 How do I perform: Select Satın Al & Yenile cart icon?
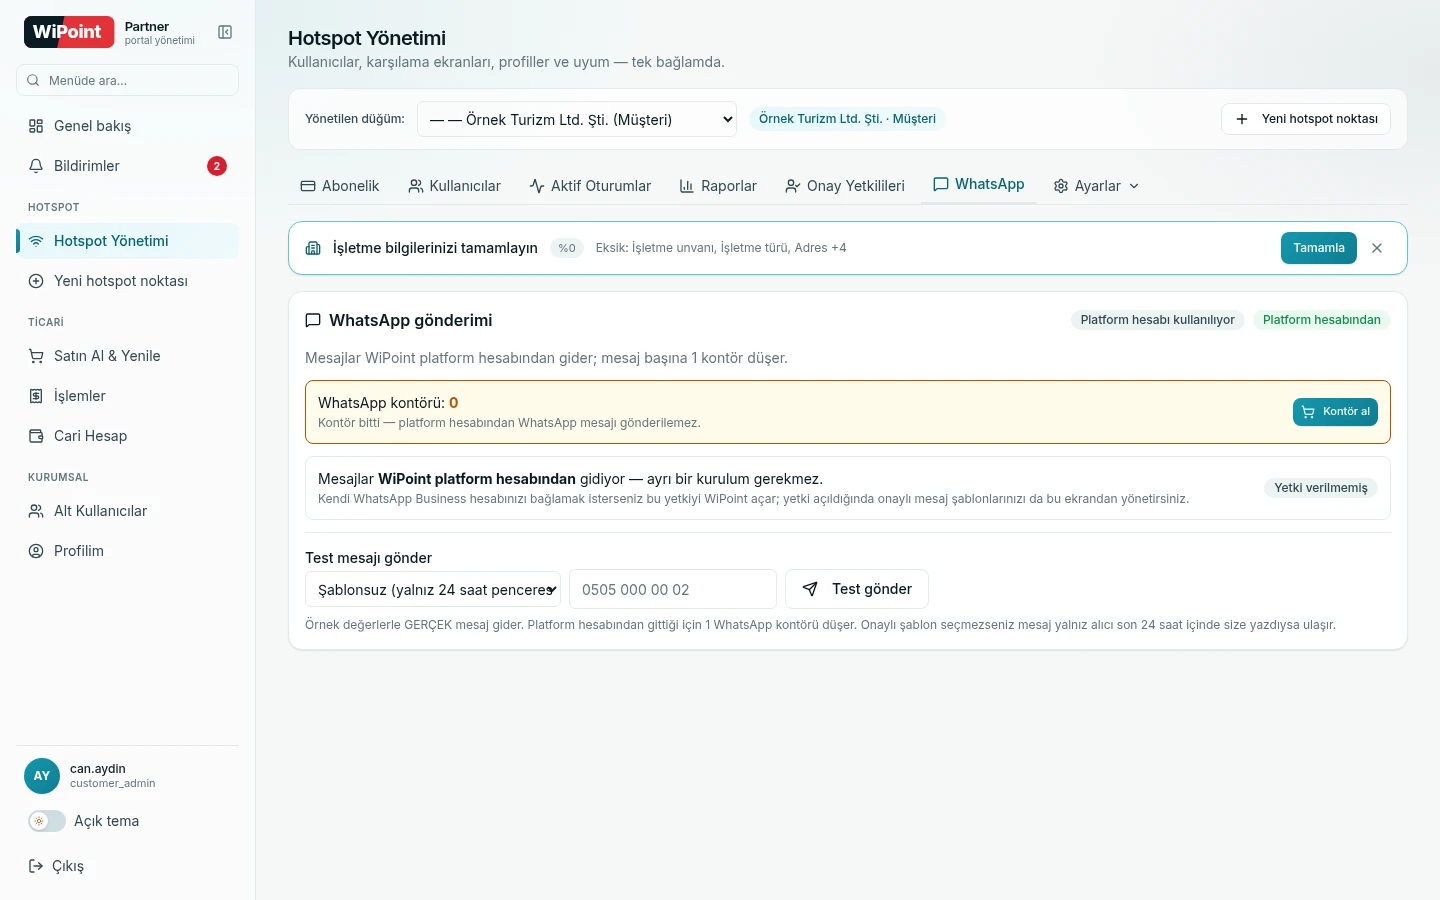coord(36,356)
